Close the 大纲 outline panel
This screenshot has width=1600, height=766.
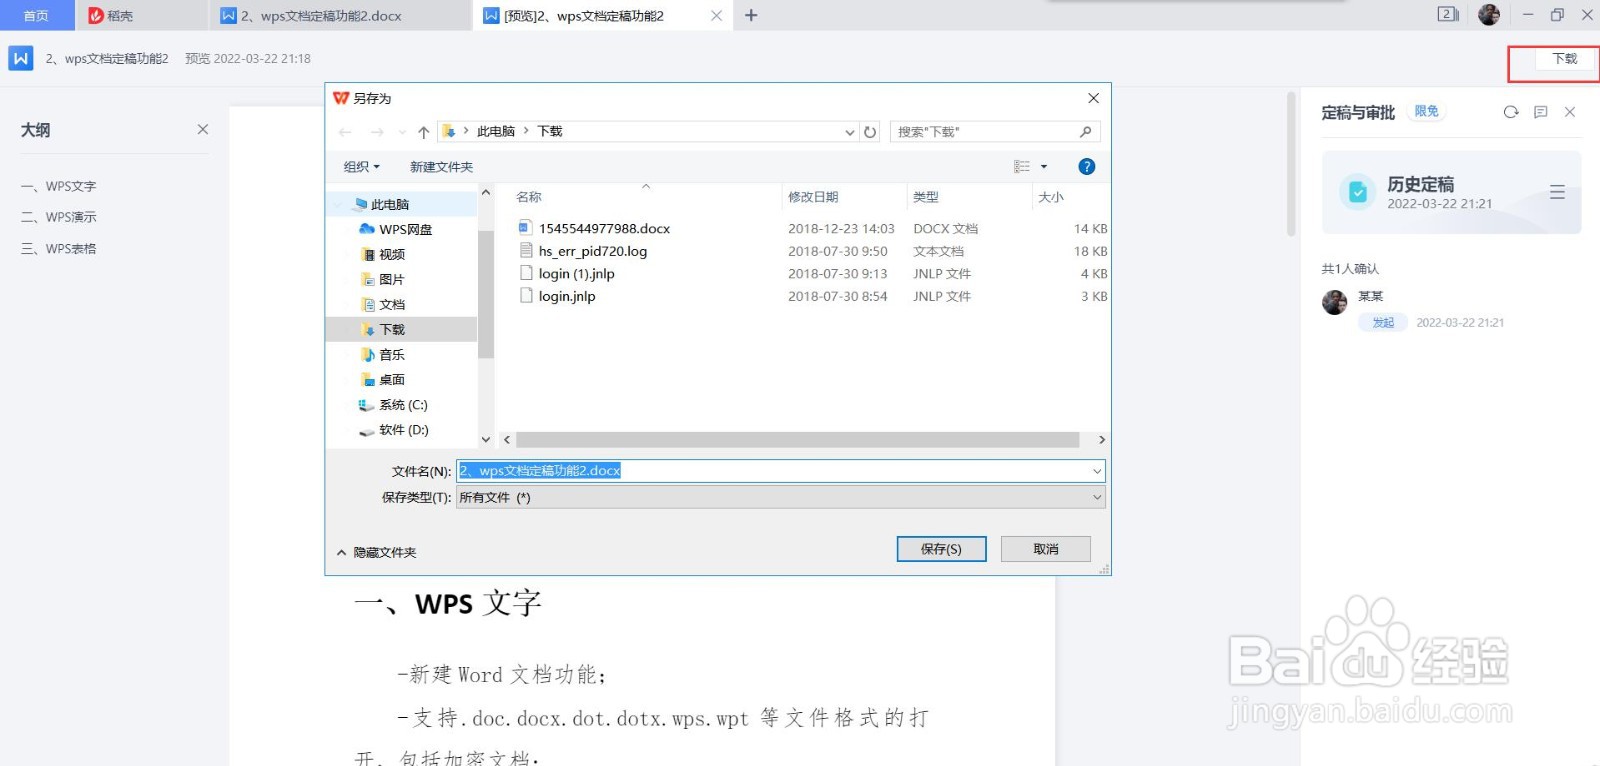[203, 129]
